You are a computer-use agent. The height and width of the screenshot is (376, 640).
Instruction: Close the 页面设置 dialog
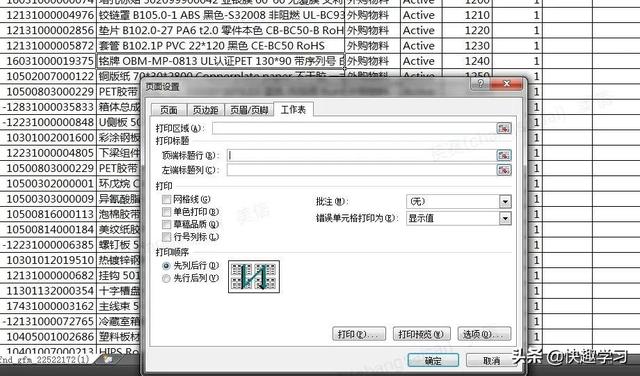[x=506, y=84]
